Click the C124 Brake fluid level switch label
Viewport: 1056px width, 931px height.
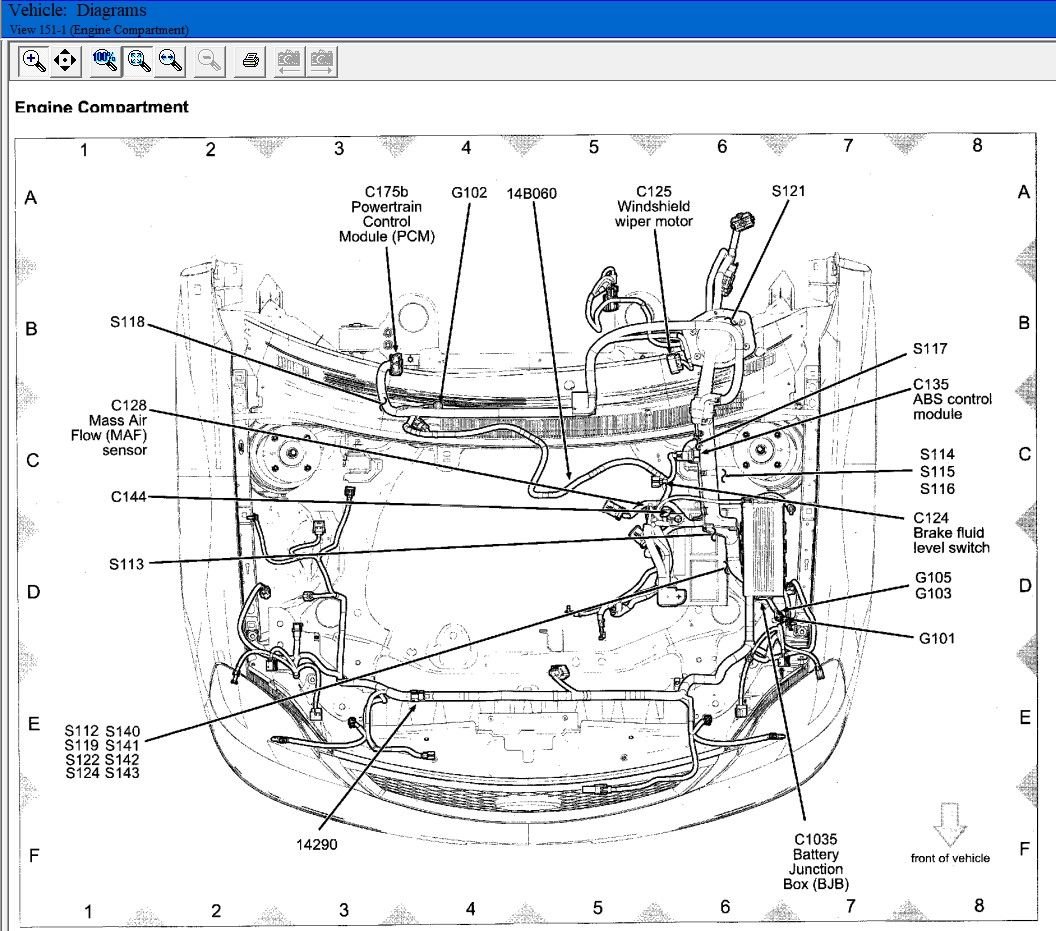tap(950, 532)
